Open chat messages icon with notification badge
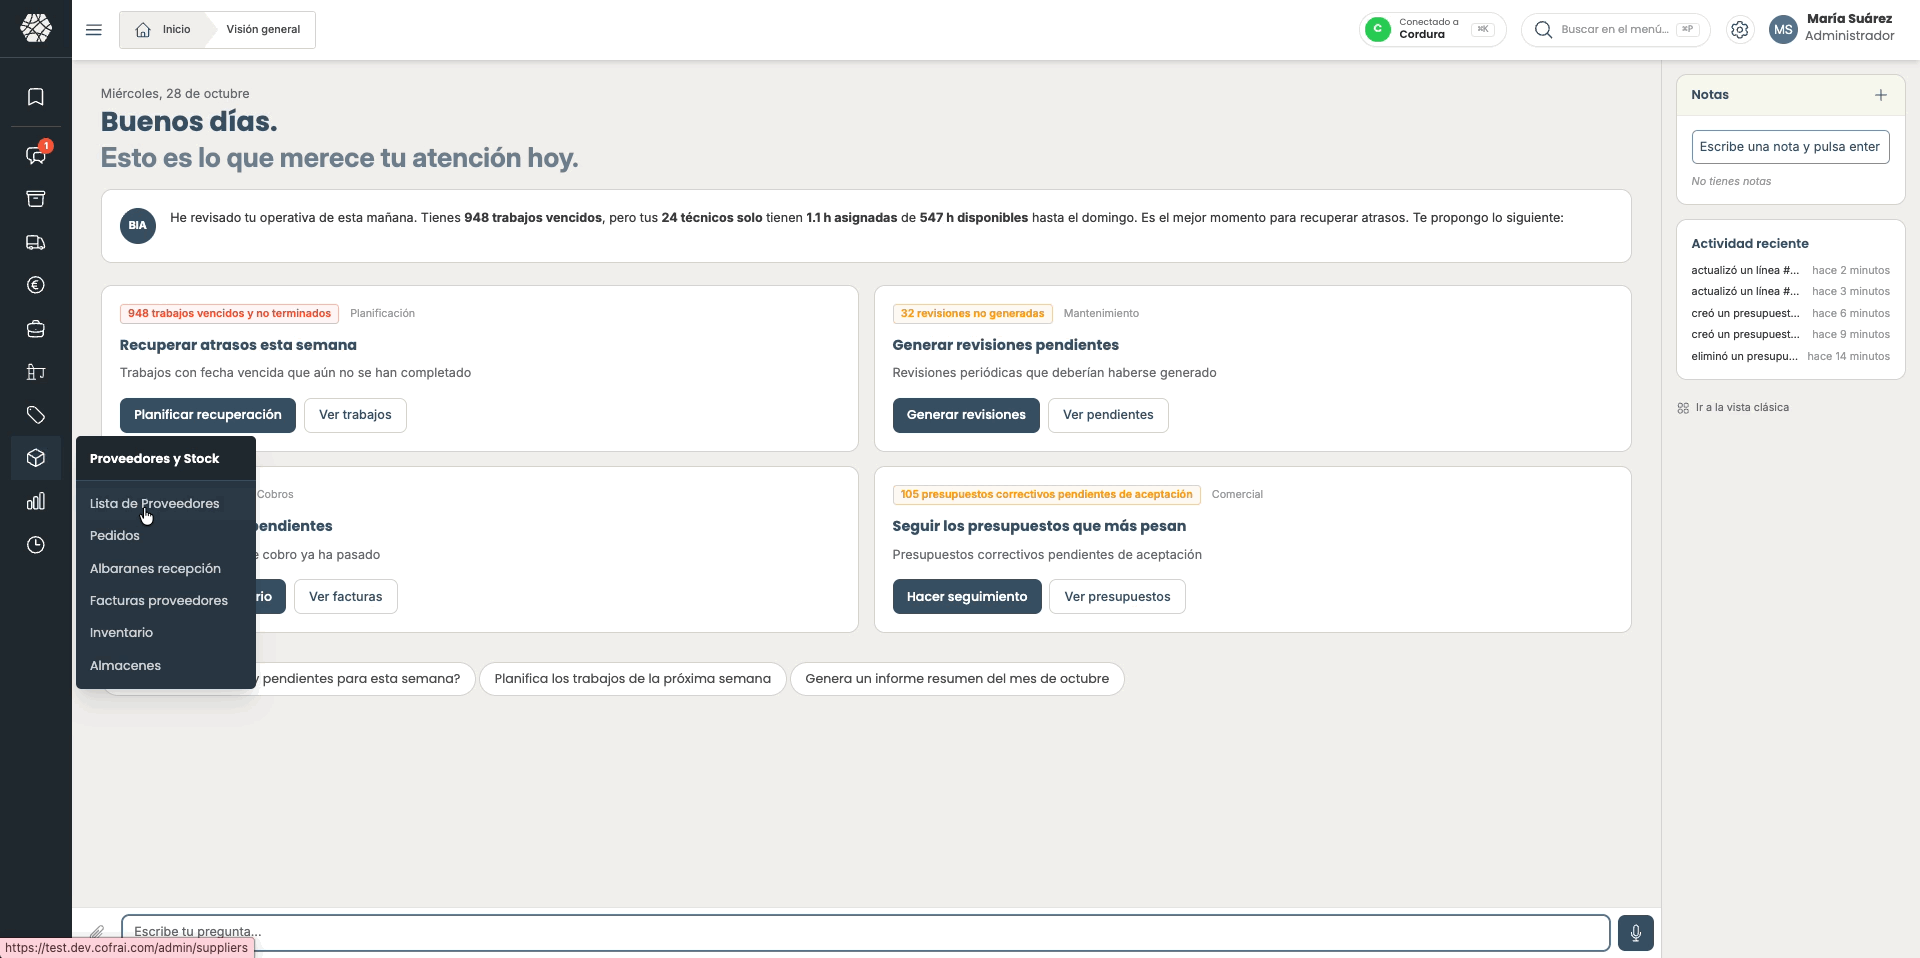This screenshot has height=958, width=1920. pos(36,155)
